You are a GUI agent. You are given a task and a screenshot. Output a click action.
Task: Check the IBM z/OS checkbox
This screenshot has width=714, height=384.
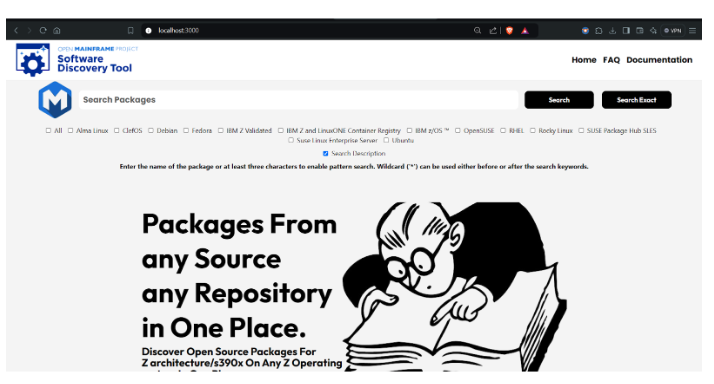click(409, 131)
